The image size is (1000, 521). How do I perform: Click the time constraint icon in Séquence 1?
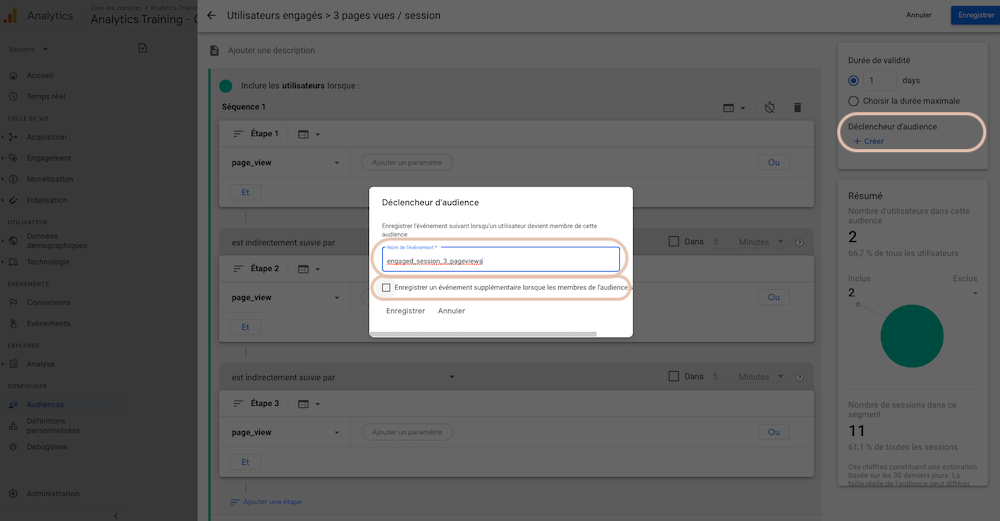point(770,107)
